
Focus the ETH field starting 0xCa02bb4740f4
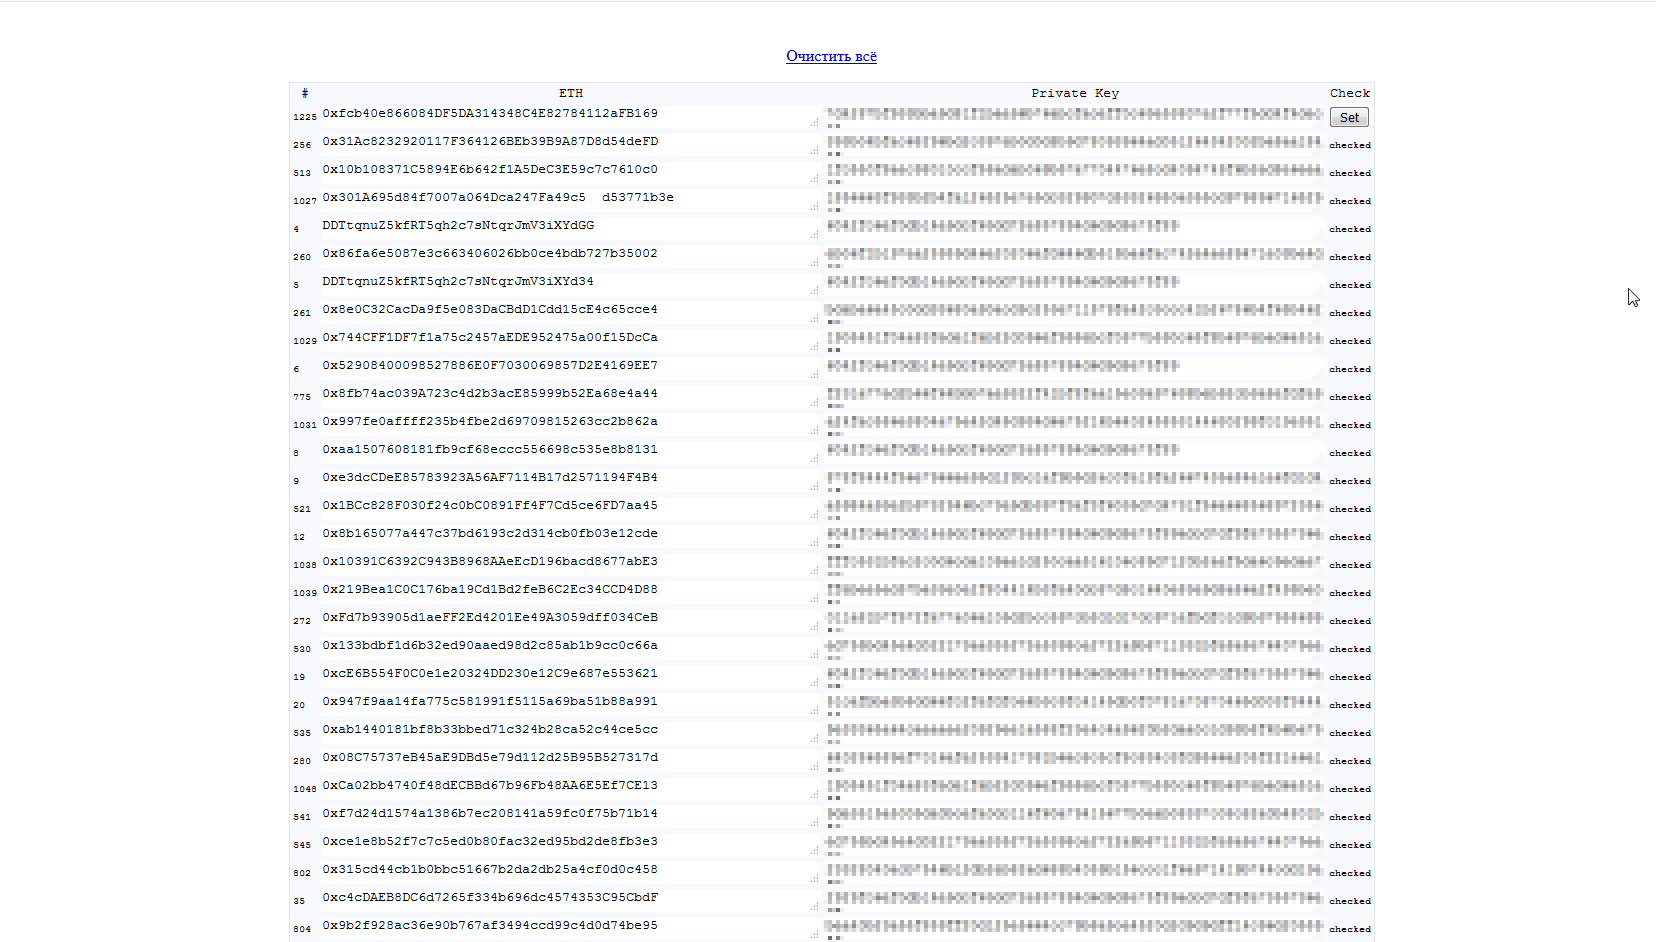click(x=570, y=789)
